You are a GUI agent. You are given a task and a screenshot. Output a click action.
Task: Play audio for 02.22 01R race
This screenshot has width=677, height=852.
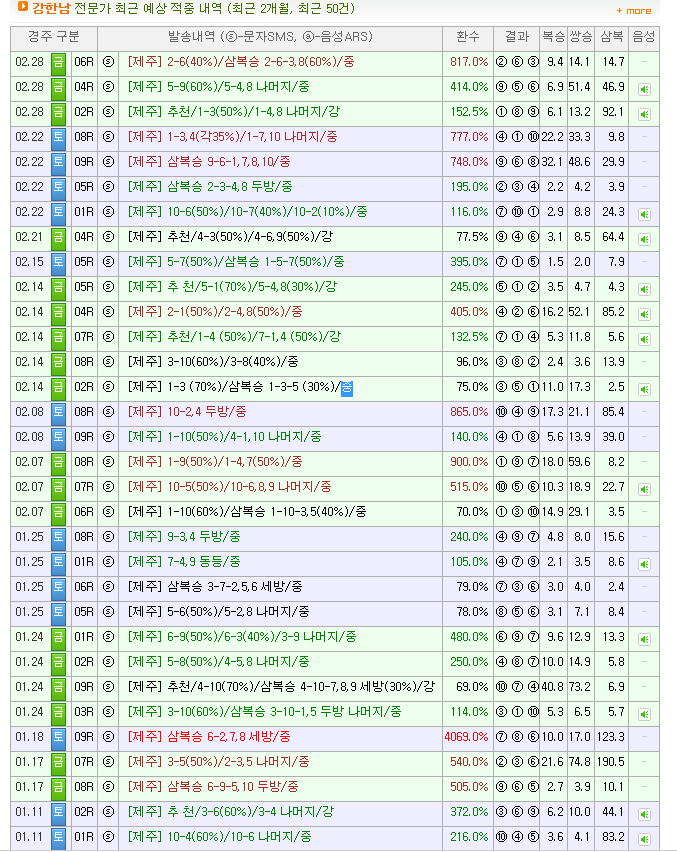click(644, 215)
